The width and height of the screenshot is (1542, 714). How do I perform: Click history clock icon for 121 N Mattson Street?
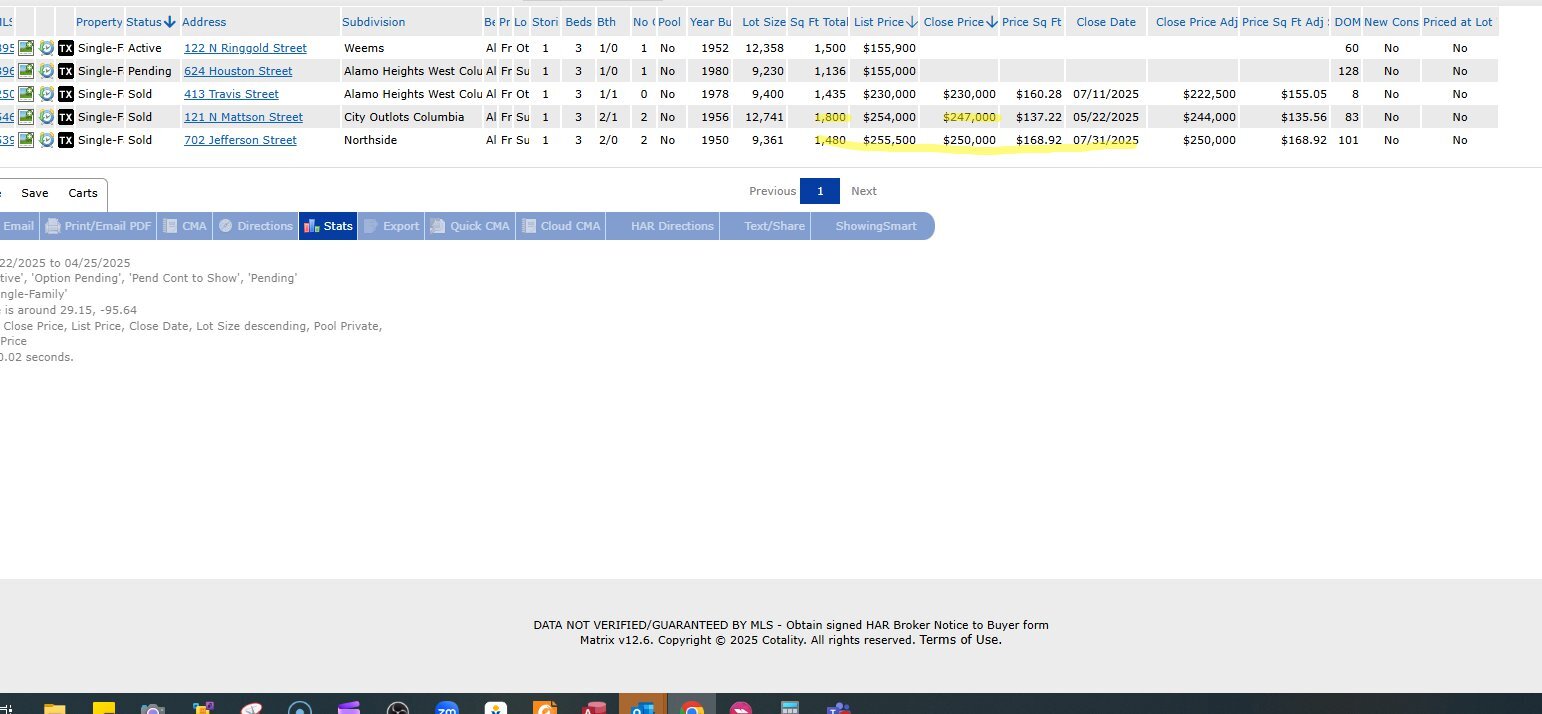[x=46, y=117]
